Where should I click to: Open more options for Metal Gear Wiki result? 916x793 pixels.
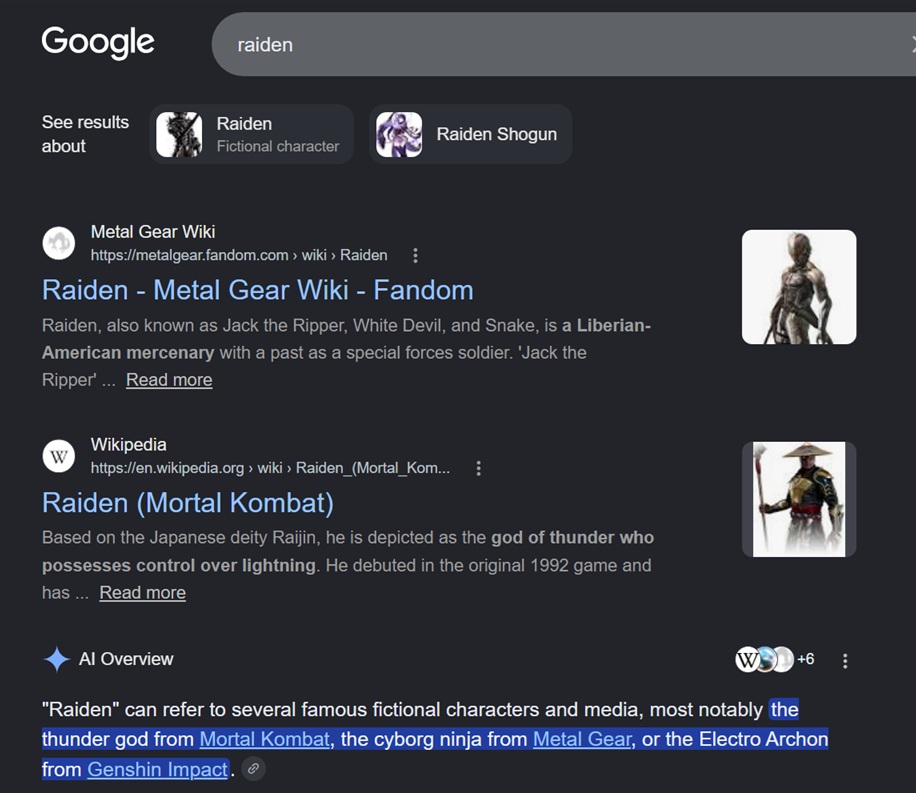click(415, 255)
